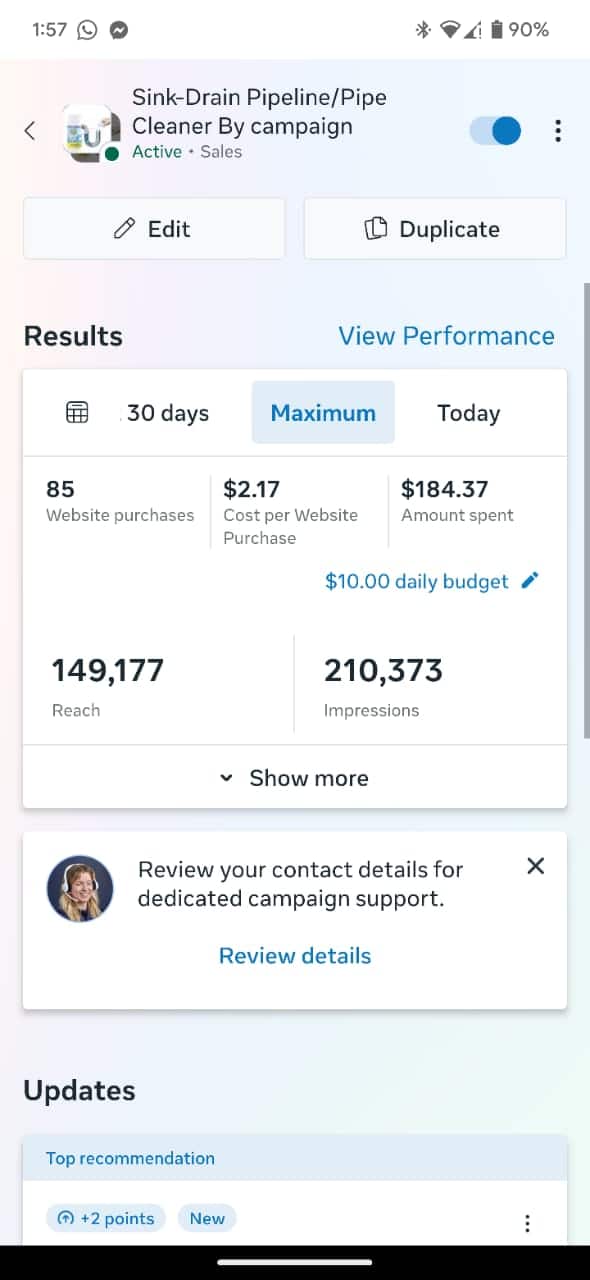Tap the campaign product thumbnail
The width and height of the screenshot is (590, 1280).
[91, 131]
